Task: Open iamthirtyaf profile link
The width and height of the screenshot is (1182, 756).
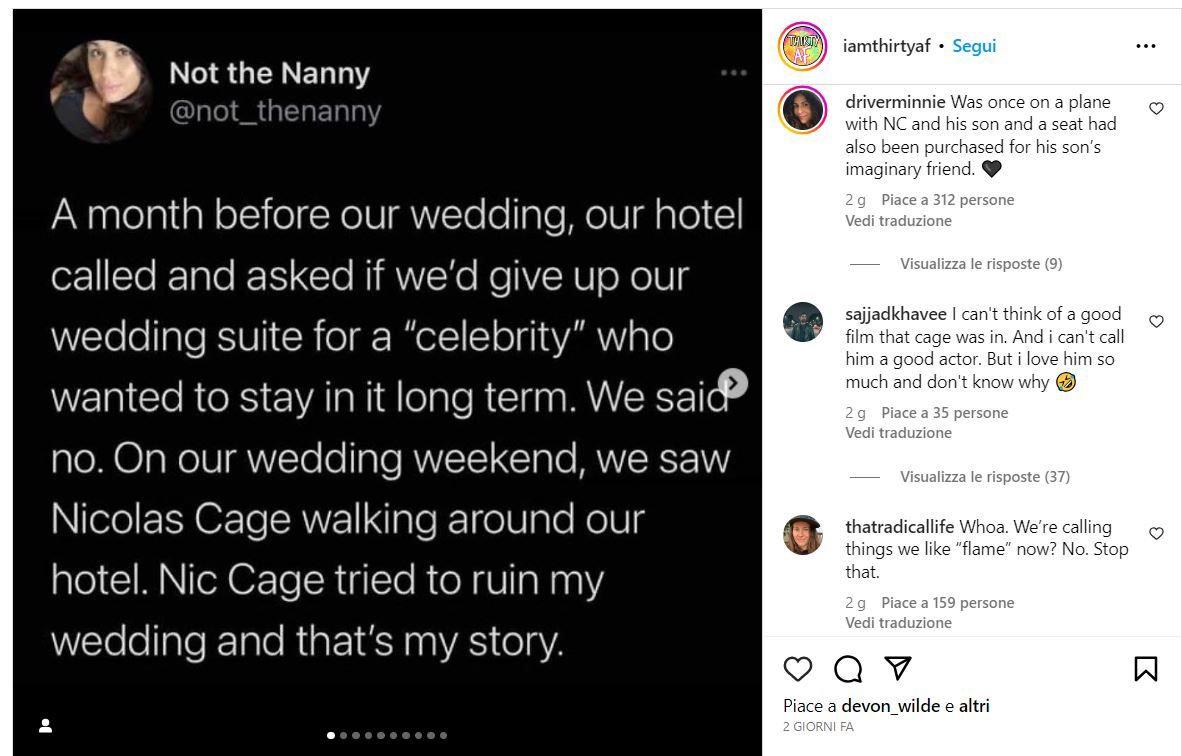Action: 888,46
